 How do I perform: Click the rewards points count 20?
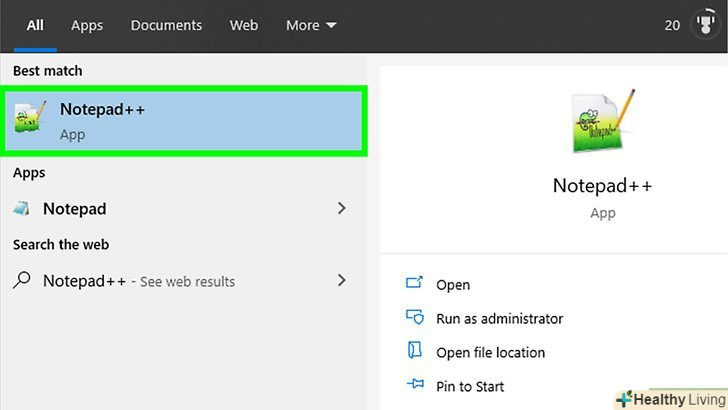coord(672,25)
